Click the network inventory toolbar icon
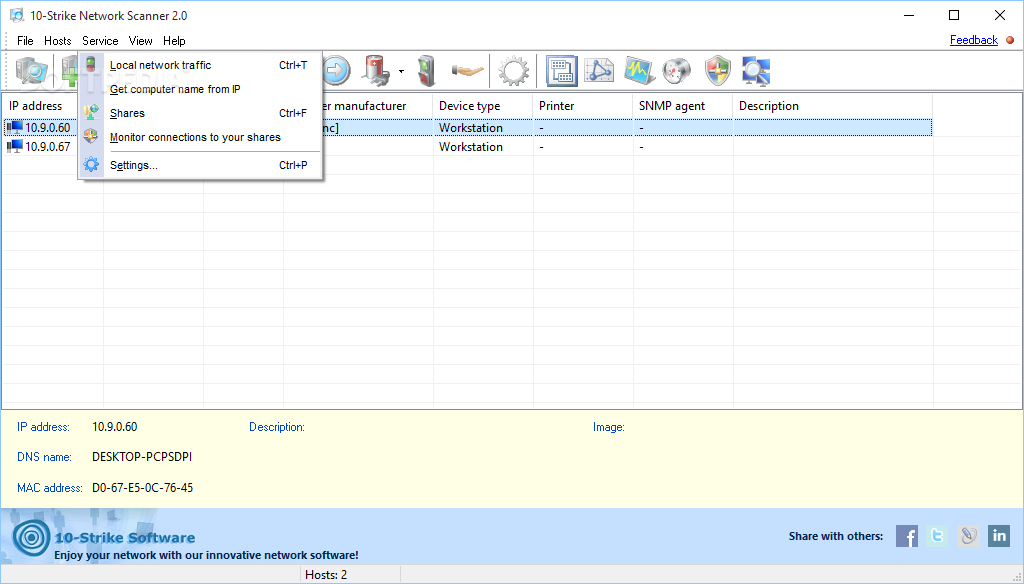The image size is (1024, 584). [561, 71]
